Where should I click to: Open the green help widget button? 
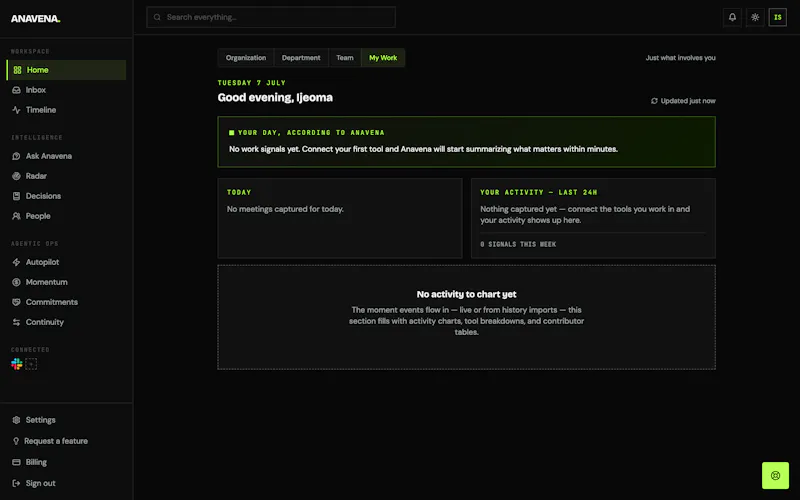(775, 476)
